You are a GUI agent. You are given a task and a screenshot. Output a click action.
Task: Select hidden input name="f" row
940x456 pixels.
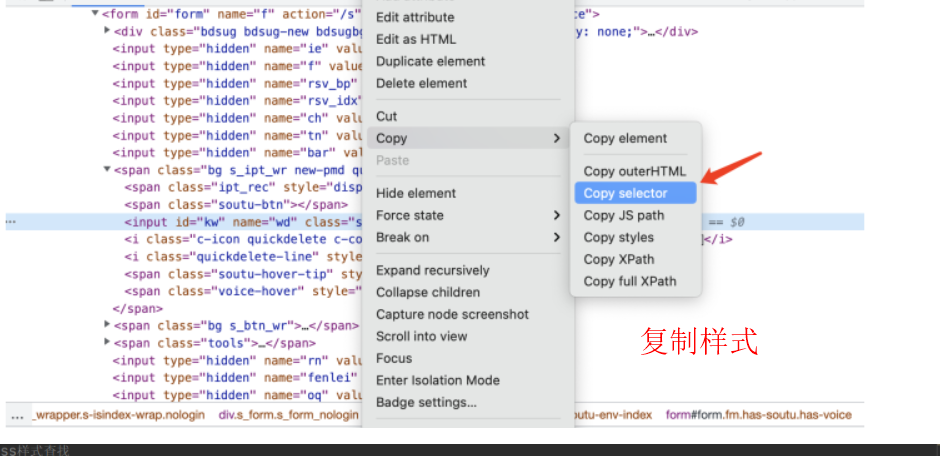pyautogui.click(x=237, y=67)
